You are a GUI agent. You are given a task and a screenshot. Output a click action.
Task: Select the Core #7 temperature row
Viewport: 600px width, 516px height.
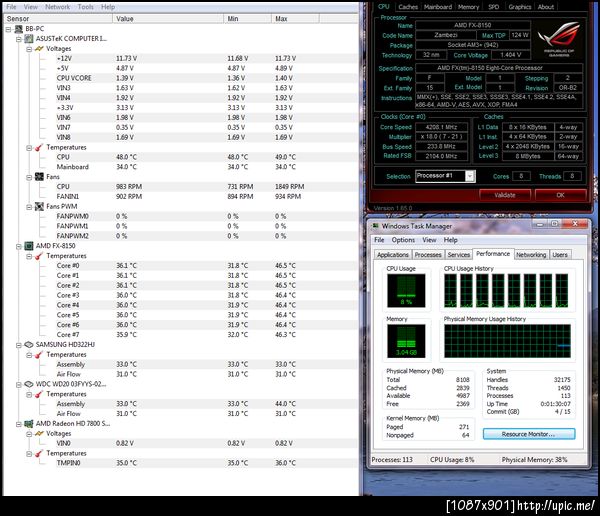coord(207,335)
